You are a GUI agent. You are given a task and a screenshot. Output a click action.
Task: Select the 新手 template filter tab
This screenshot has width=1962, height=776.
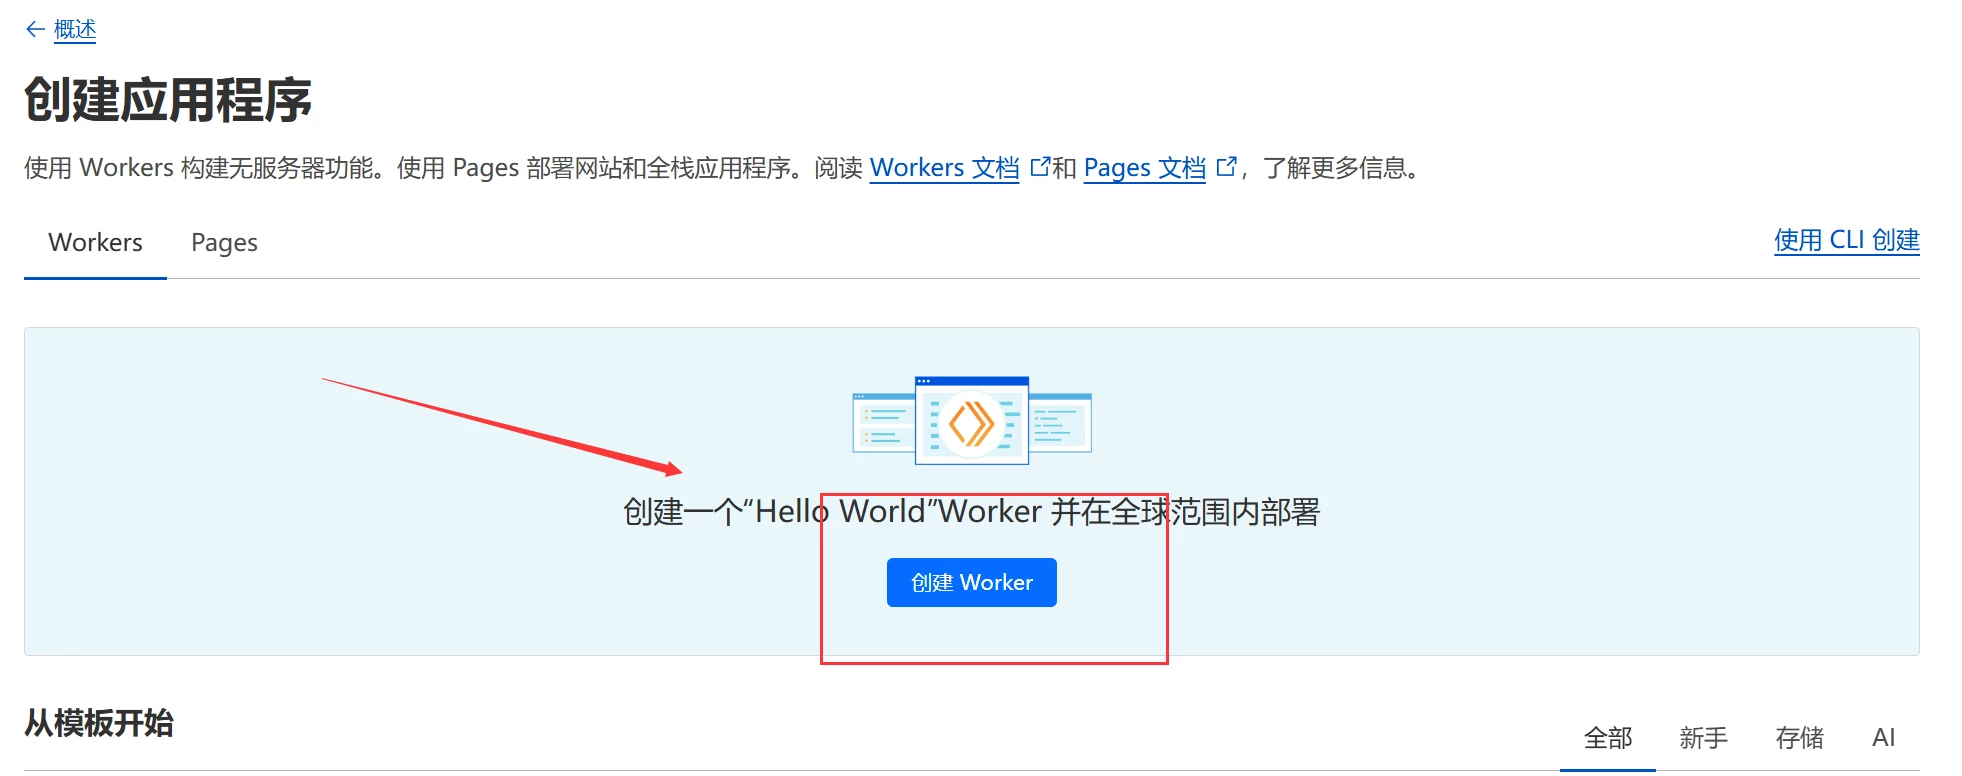tap(1703, 738)
